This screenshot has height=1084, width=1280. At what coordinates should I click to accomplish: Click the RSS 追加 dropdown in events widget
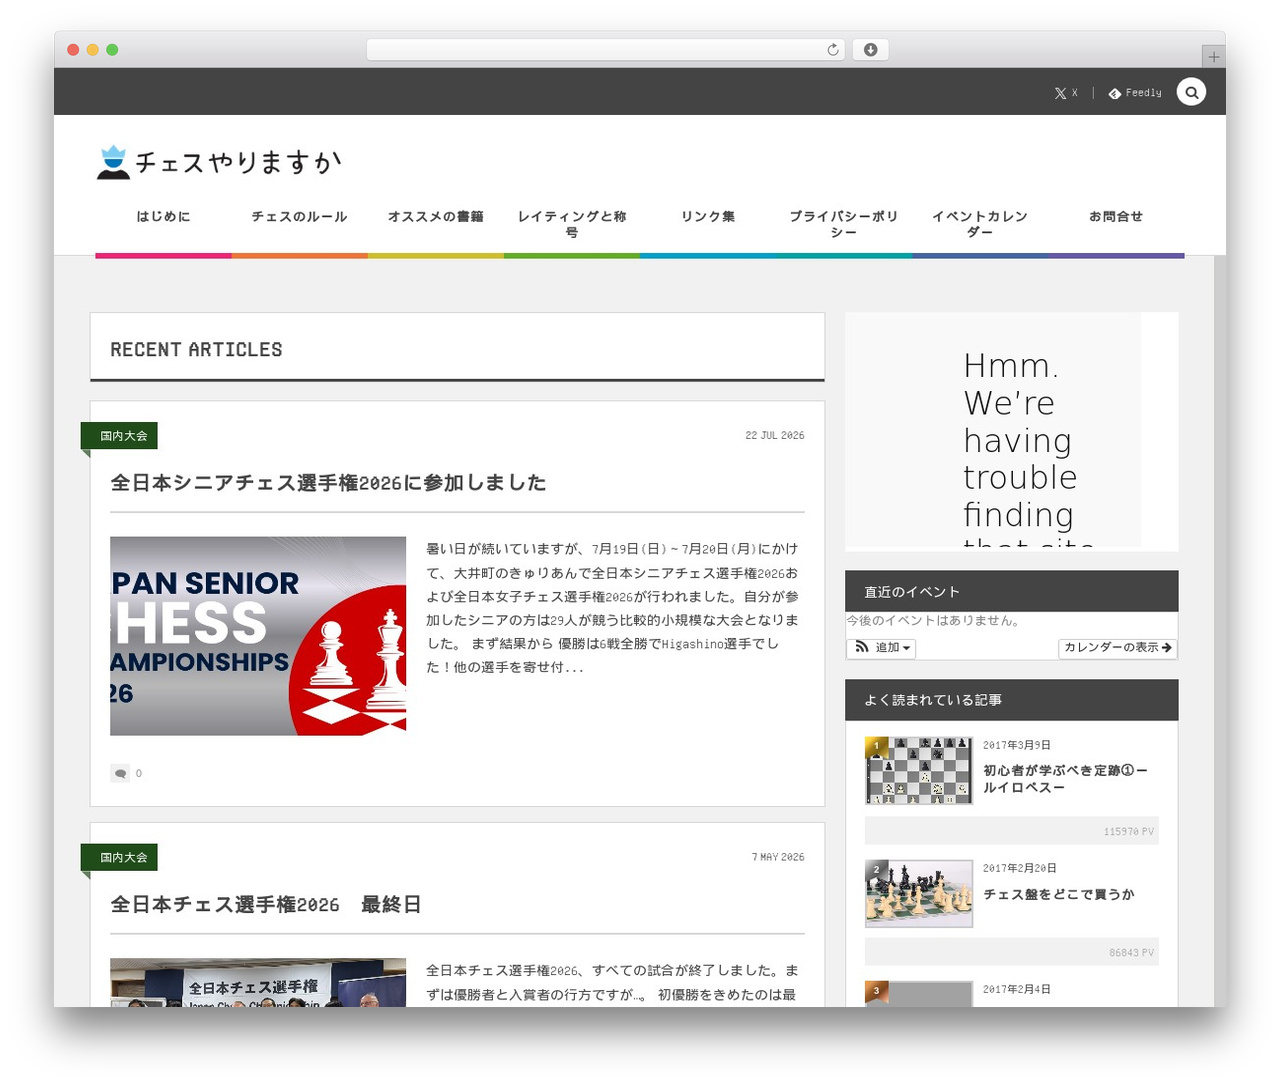(881, 648)
